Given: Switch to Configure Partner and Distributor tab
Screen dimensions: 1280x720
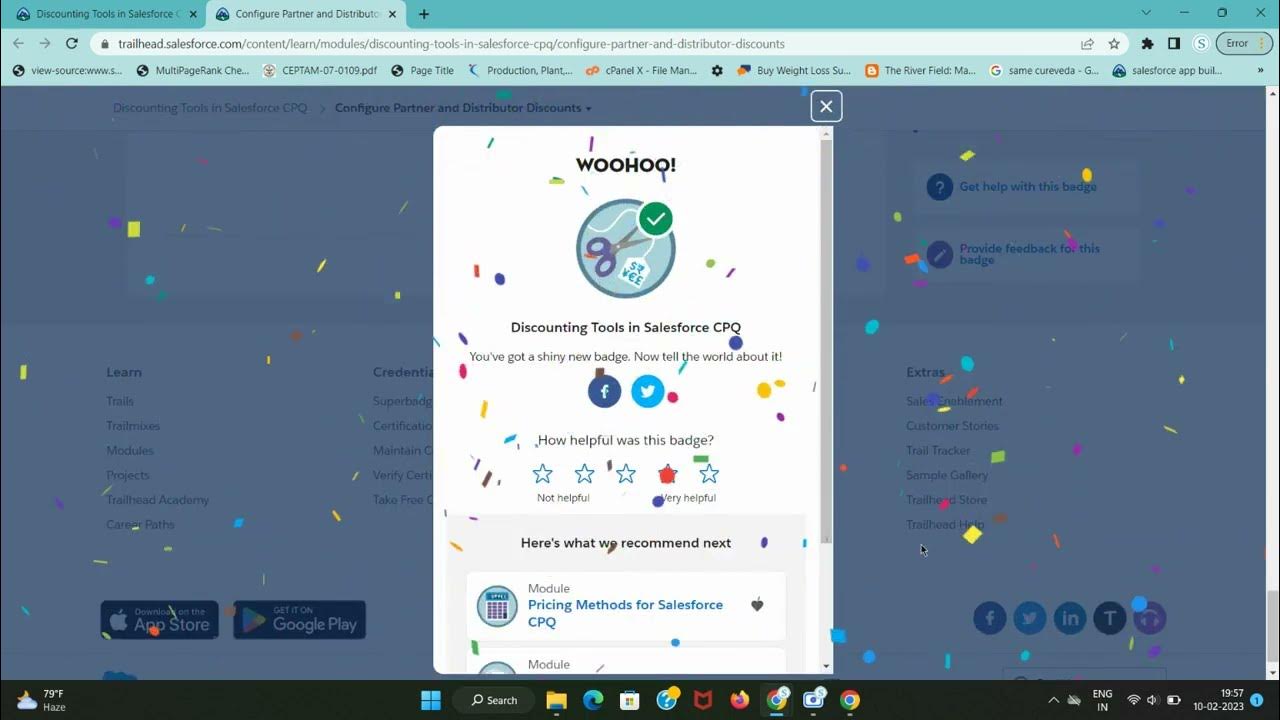Looking at the screenshot, I should pos(305,14).
